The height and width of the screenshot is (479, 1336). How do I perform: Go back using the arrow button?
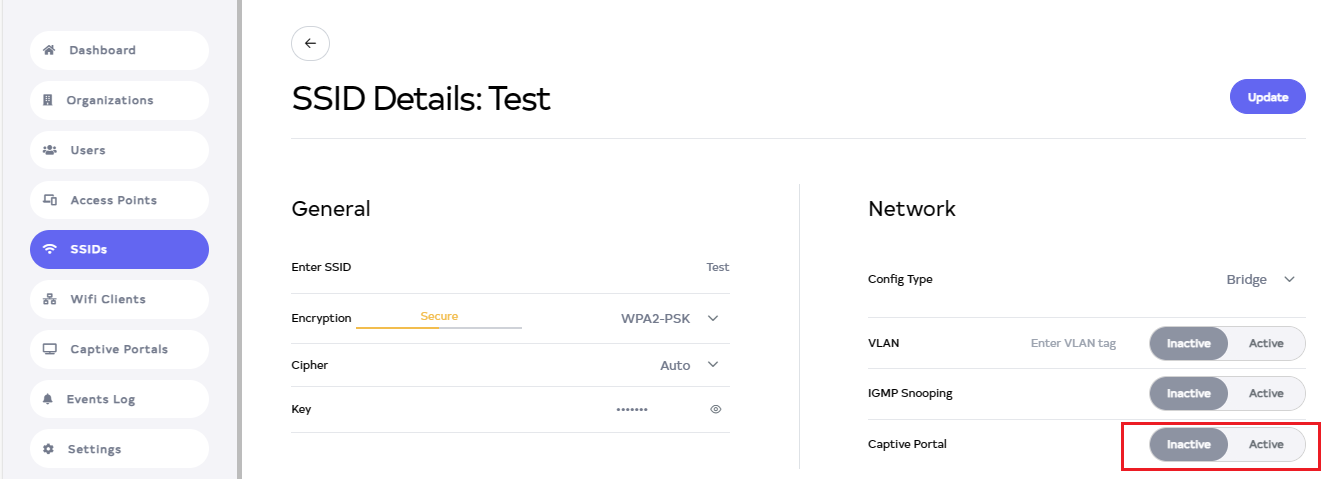(x=310, y=43)
